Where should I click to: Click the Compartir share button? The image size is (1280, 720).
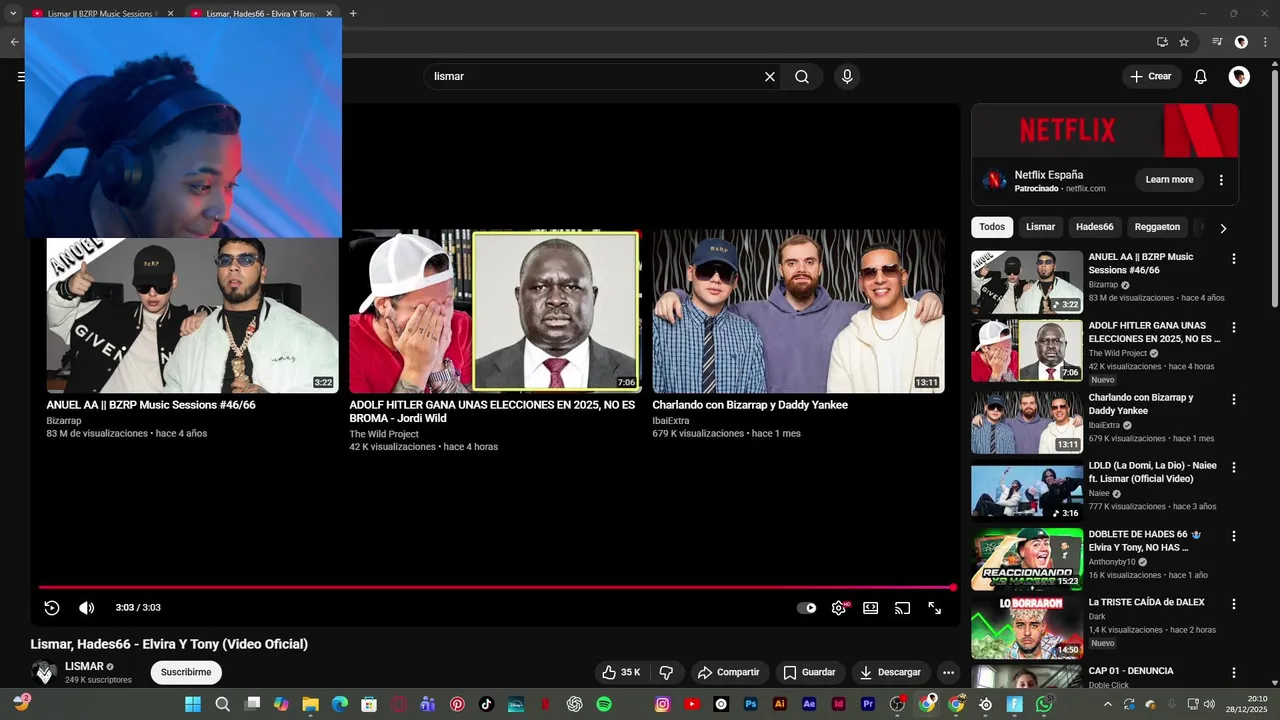click(x=729, y=672)
